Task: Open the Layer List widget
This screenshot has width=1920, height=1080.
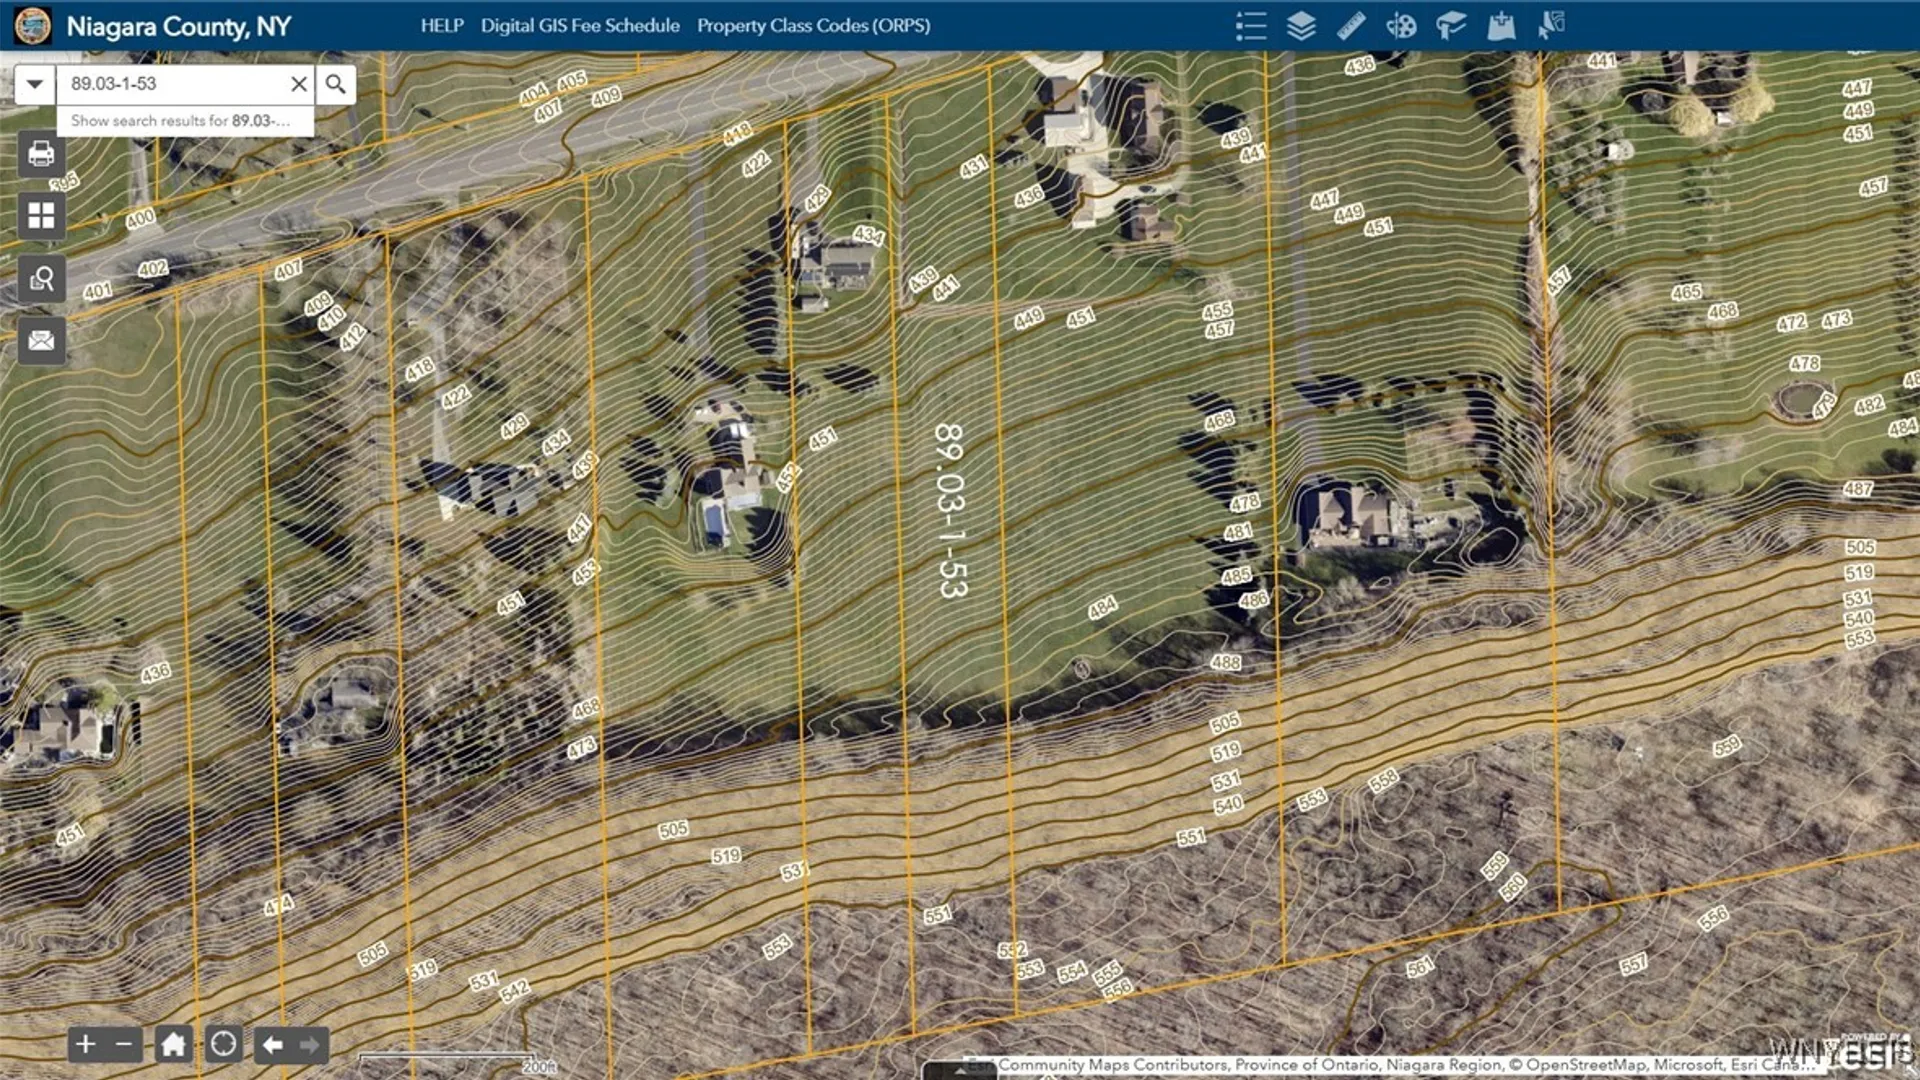Action: pos(1300,26)
